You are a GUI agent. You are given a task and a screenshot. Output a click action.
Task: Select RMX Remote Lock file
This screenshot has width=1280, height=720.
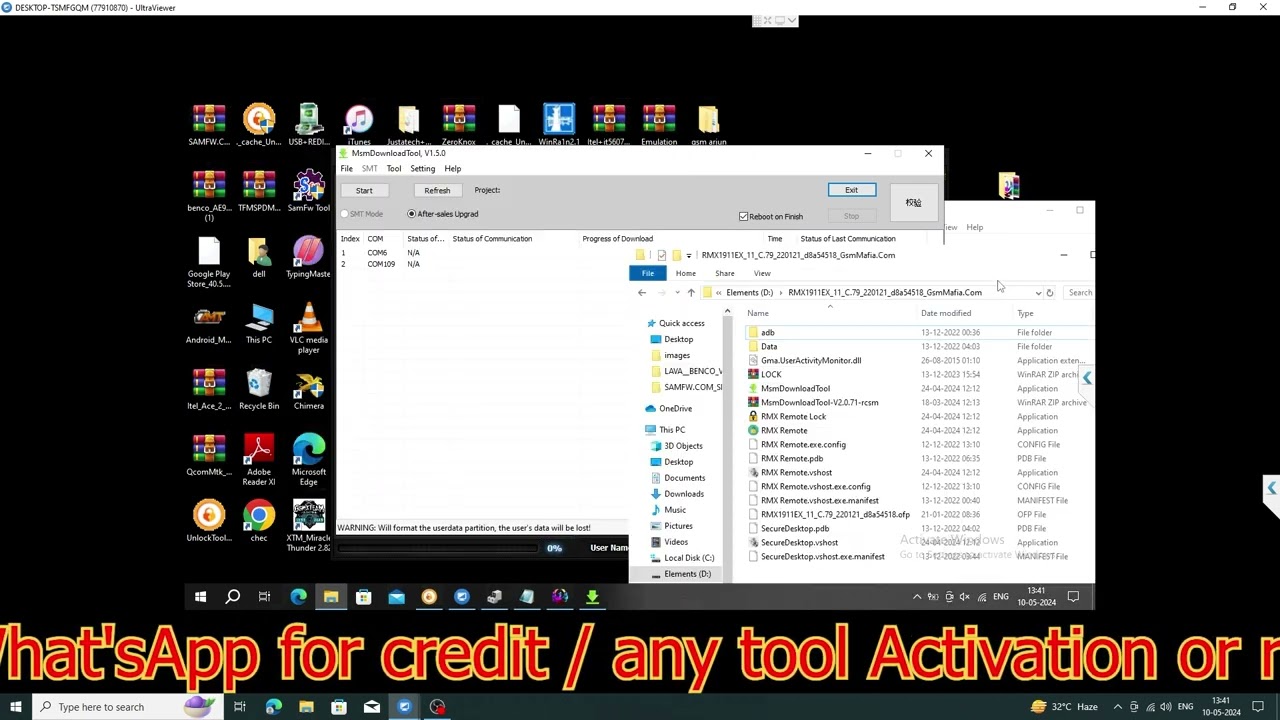click(x=793, y=416)
